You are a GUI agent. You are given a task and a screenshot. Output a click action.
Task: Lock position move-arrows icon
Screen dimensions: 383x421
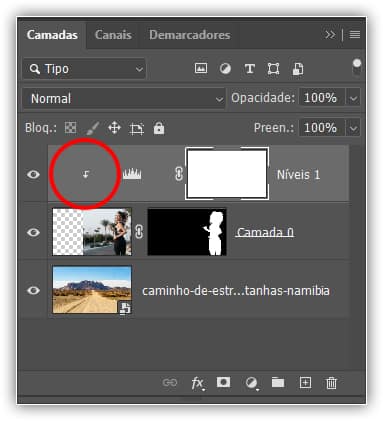click(114, 128)
